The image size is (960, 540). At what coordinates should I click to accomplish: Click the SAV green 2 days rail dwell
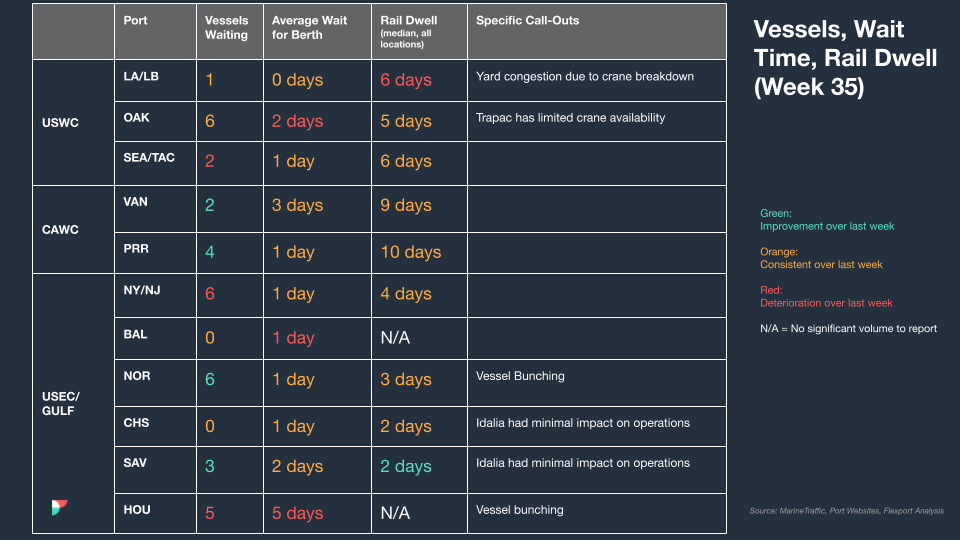coord(405,467)
